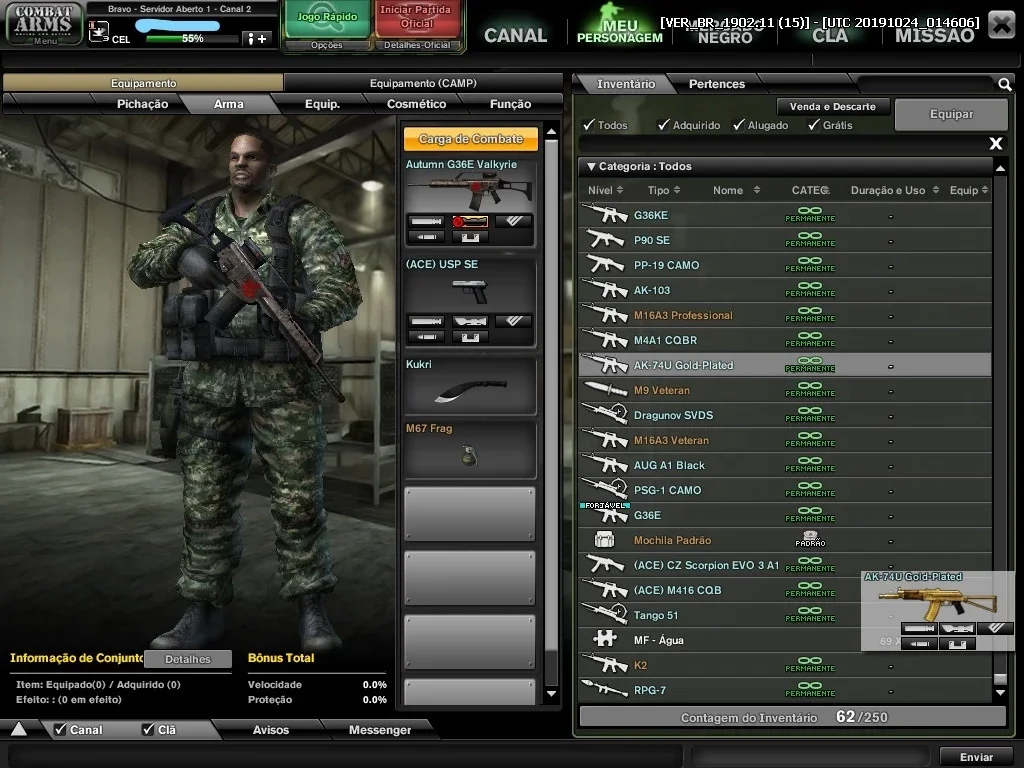Toggle the Clã chat checkbox

(148, 729)
